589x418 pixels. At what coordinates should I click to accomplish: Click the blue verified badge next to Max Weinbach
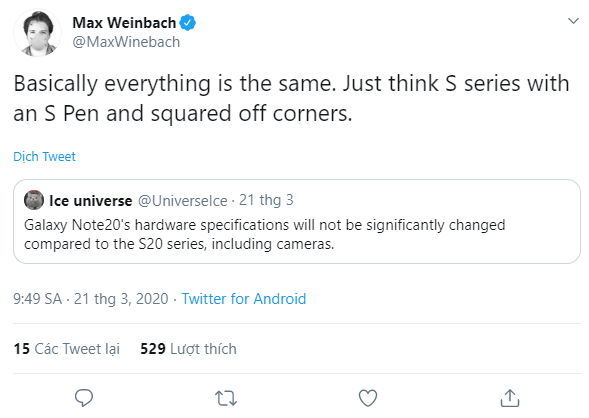pyautogui.click(x=187, y=23)
